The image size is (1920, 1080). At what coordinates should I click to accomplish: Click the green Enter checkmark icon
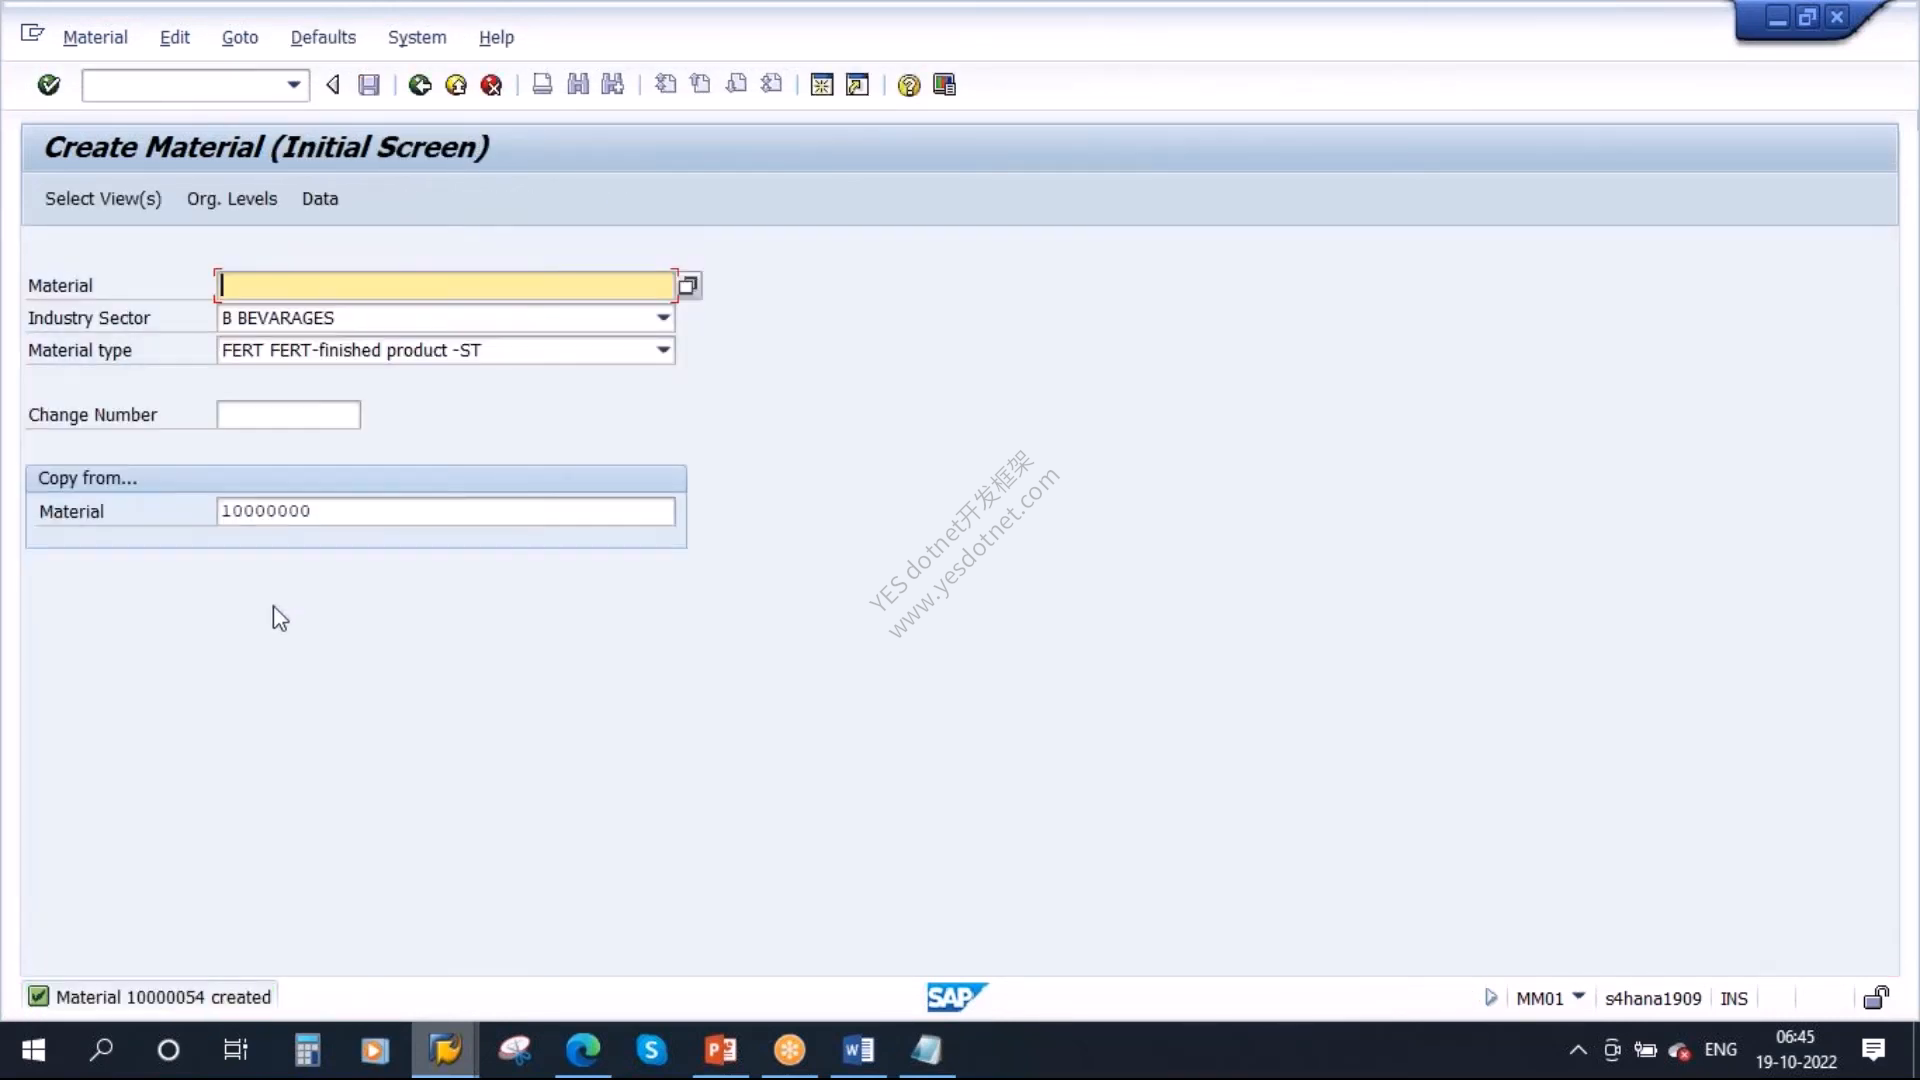48,85
